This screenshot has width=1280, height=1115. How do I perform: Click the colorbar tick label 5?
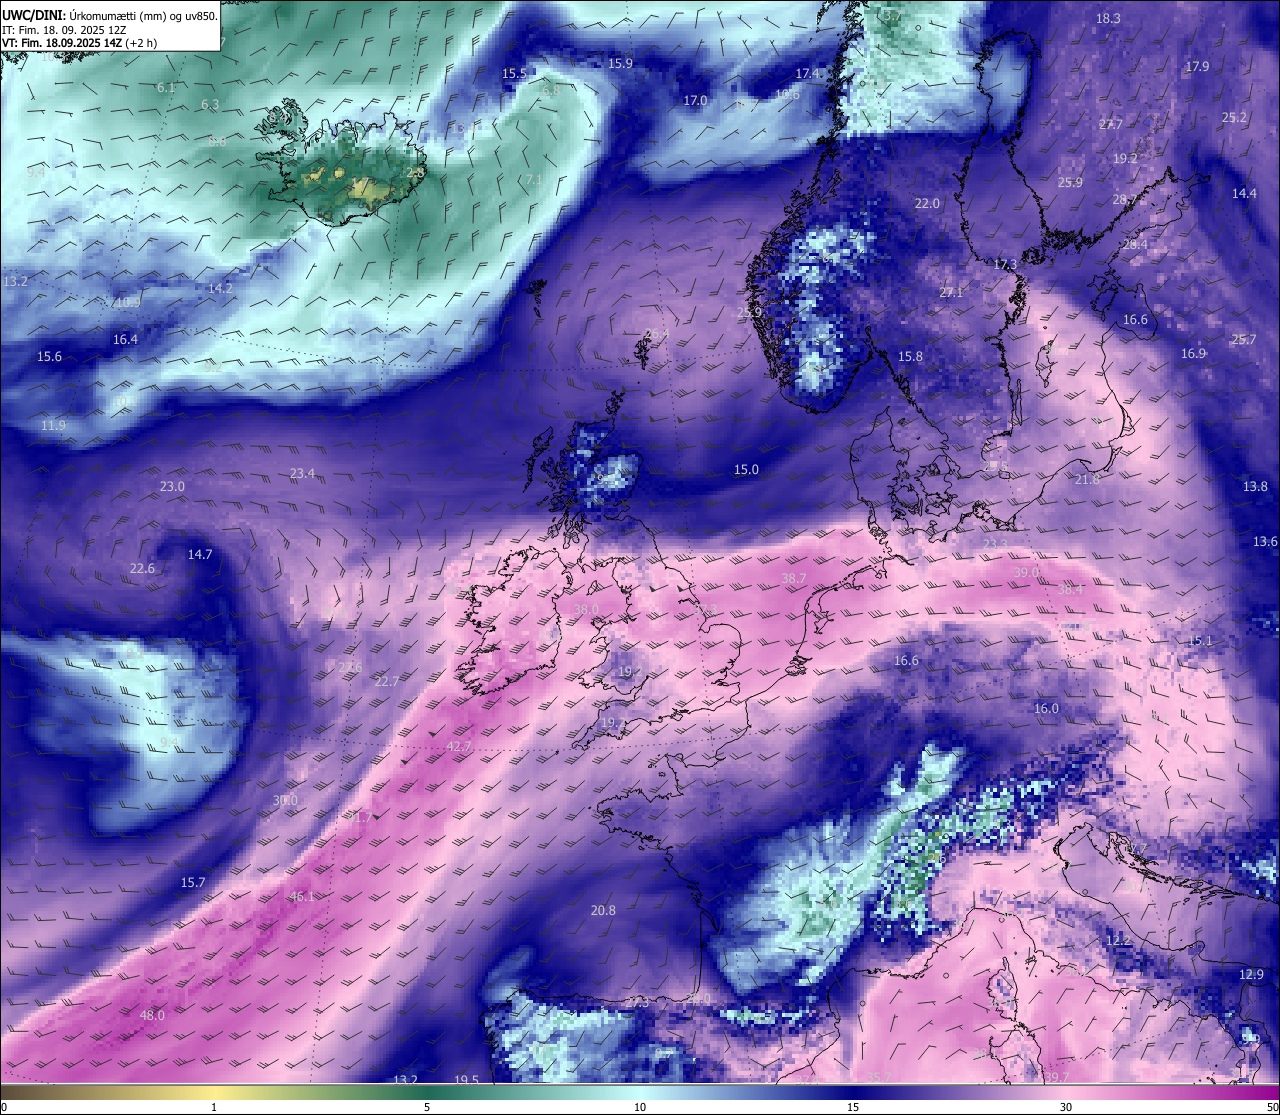(427, 1107)
